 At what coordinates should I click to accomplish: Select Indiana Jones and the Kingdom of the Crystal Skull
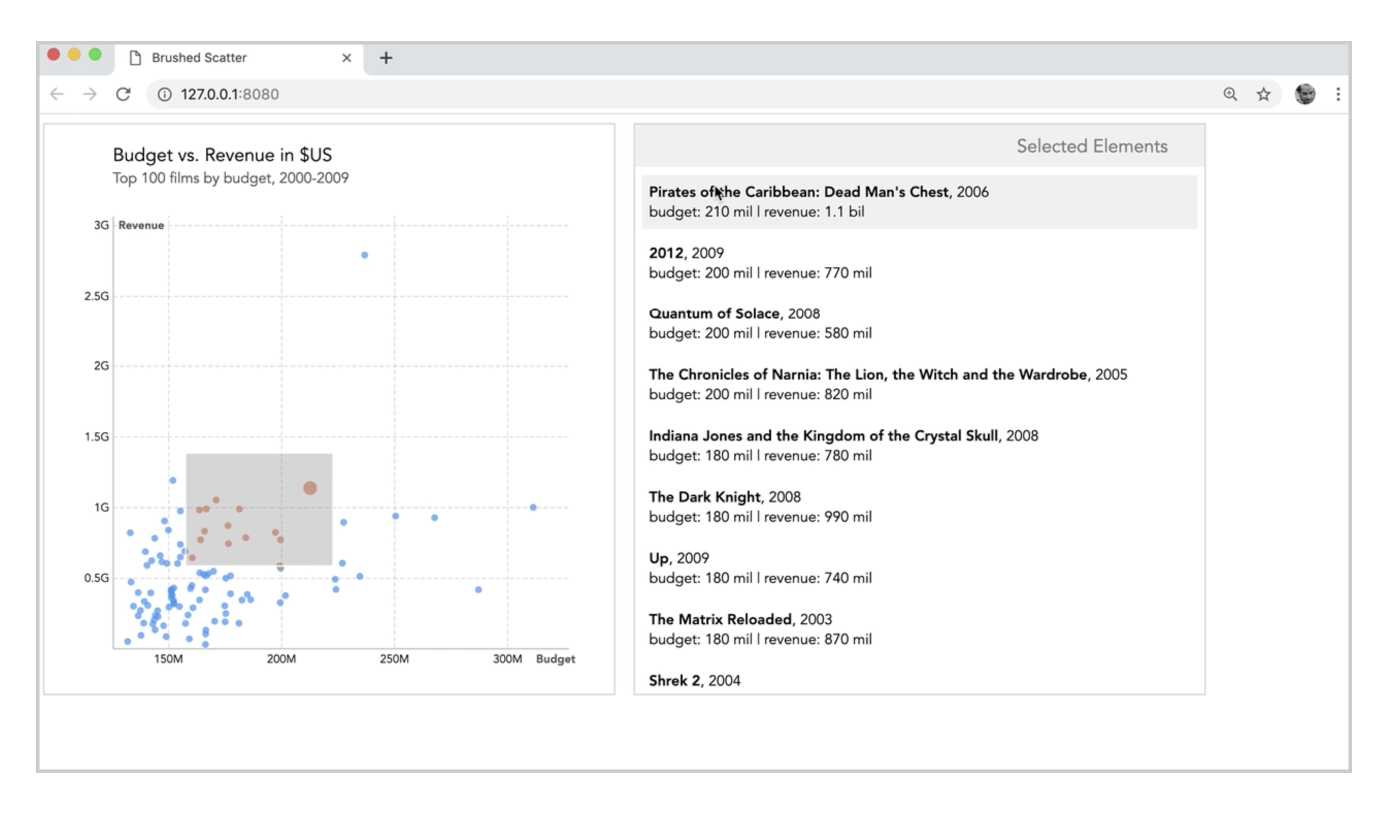(919, 446)
